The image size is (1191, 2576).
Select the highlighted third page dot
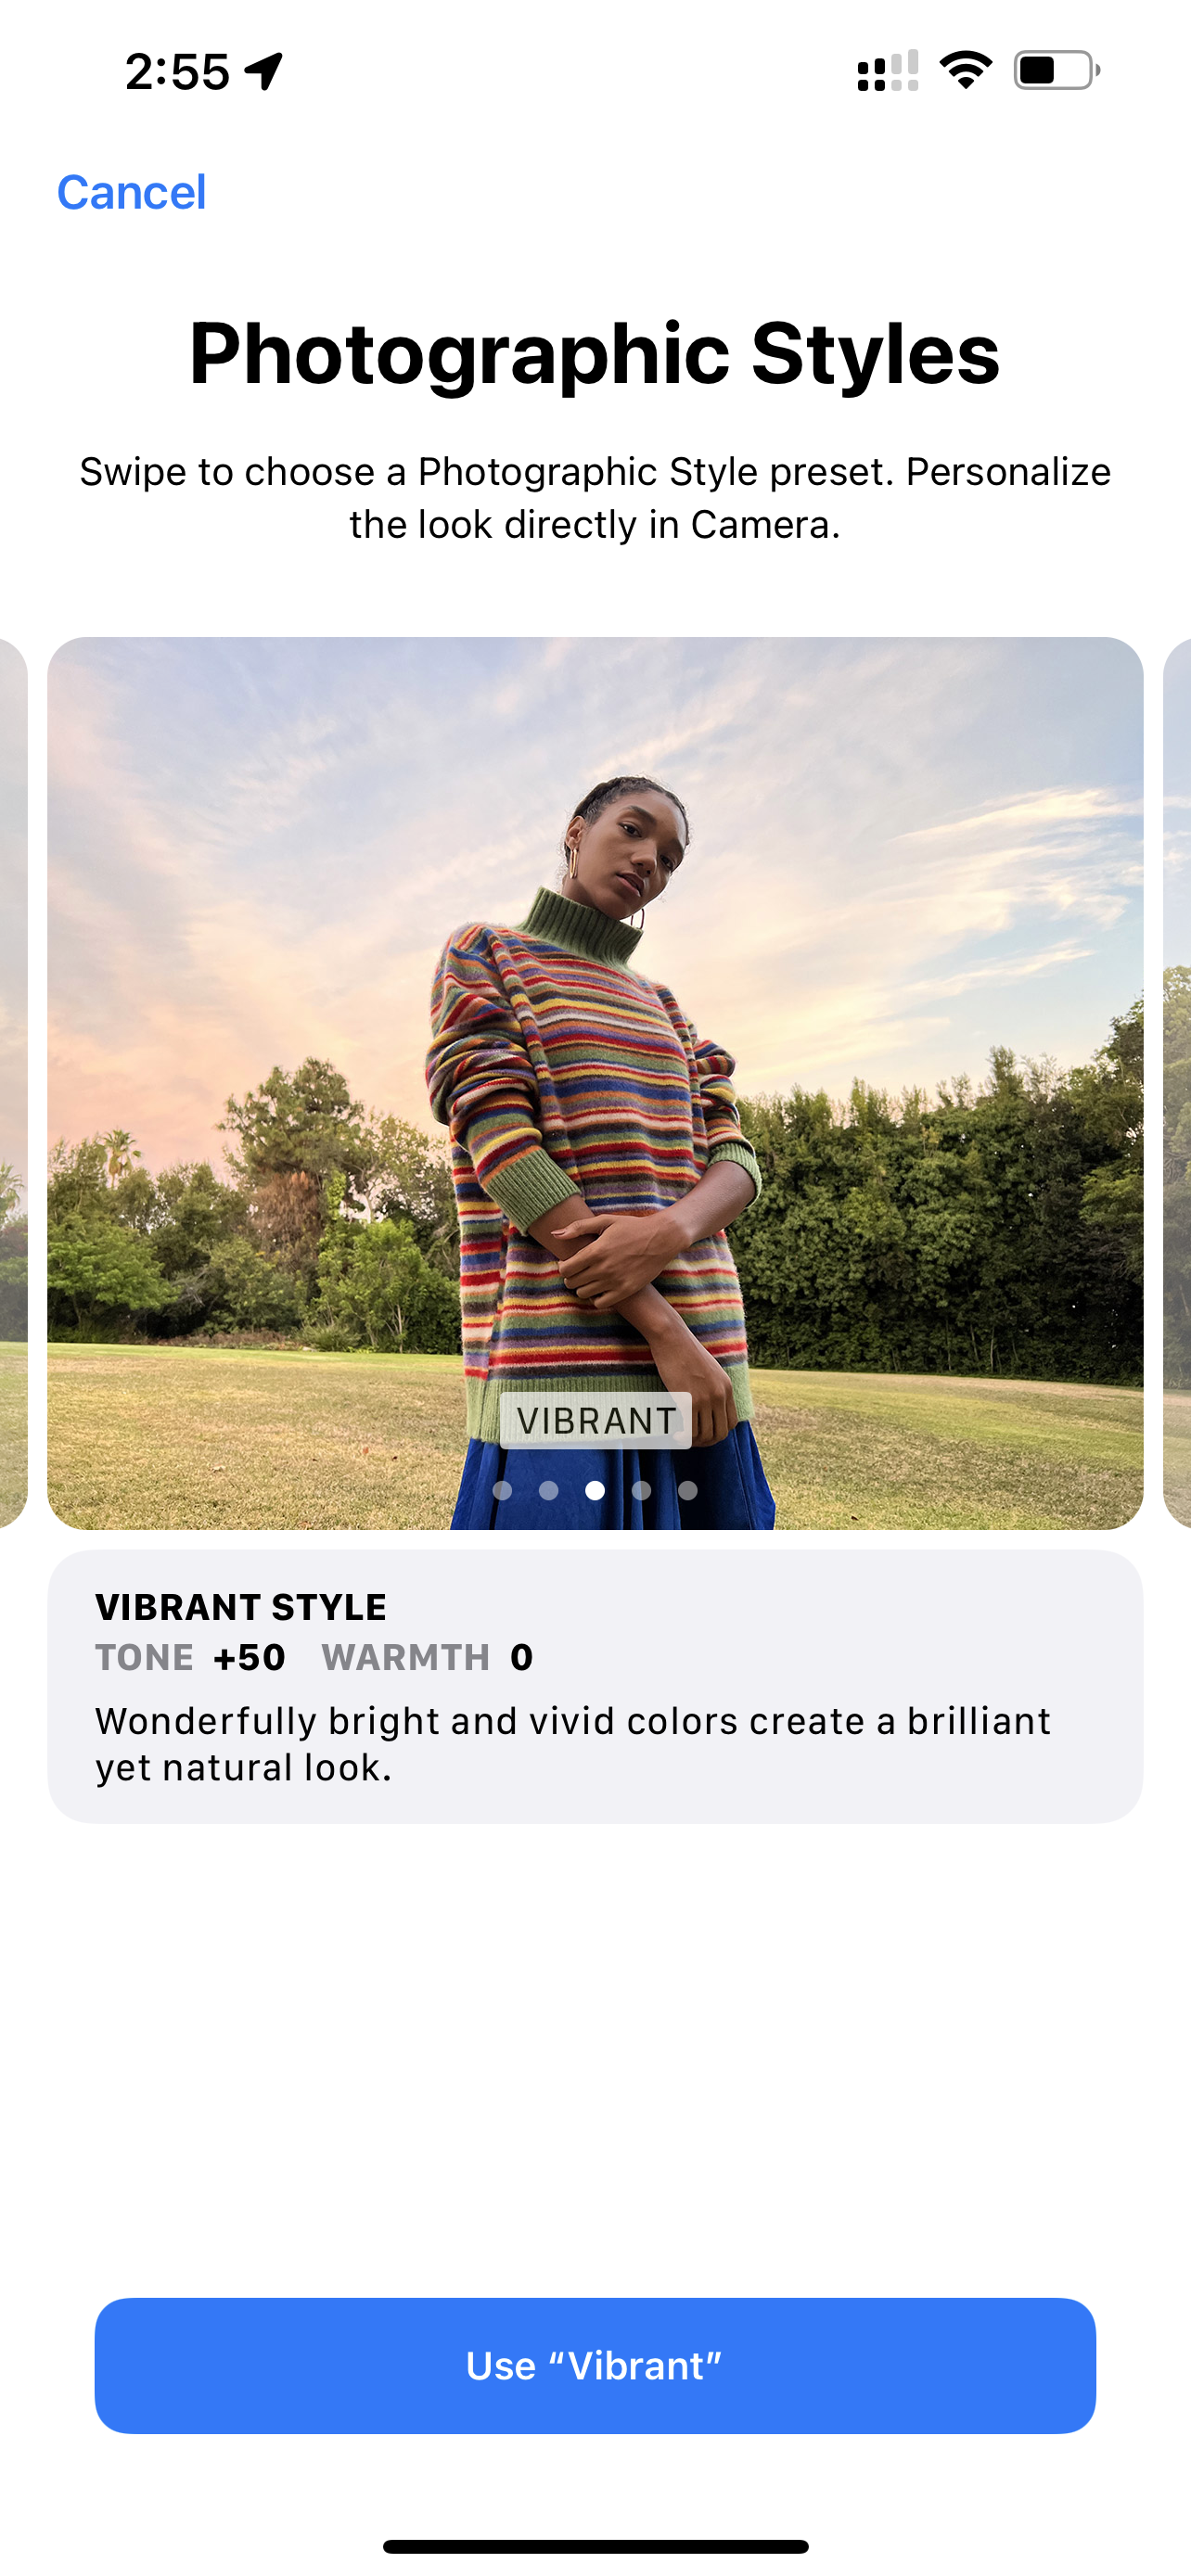[x=595, y=1490]
